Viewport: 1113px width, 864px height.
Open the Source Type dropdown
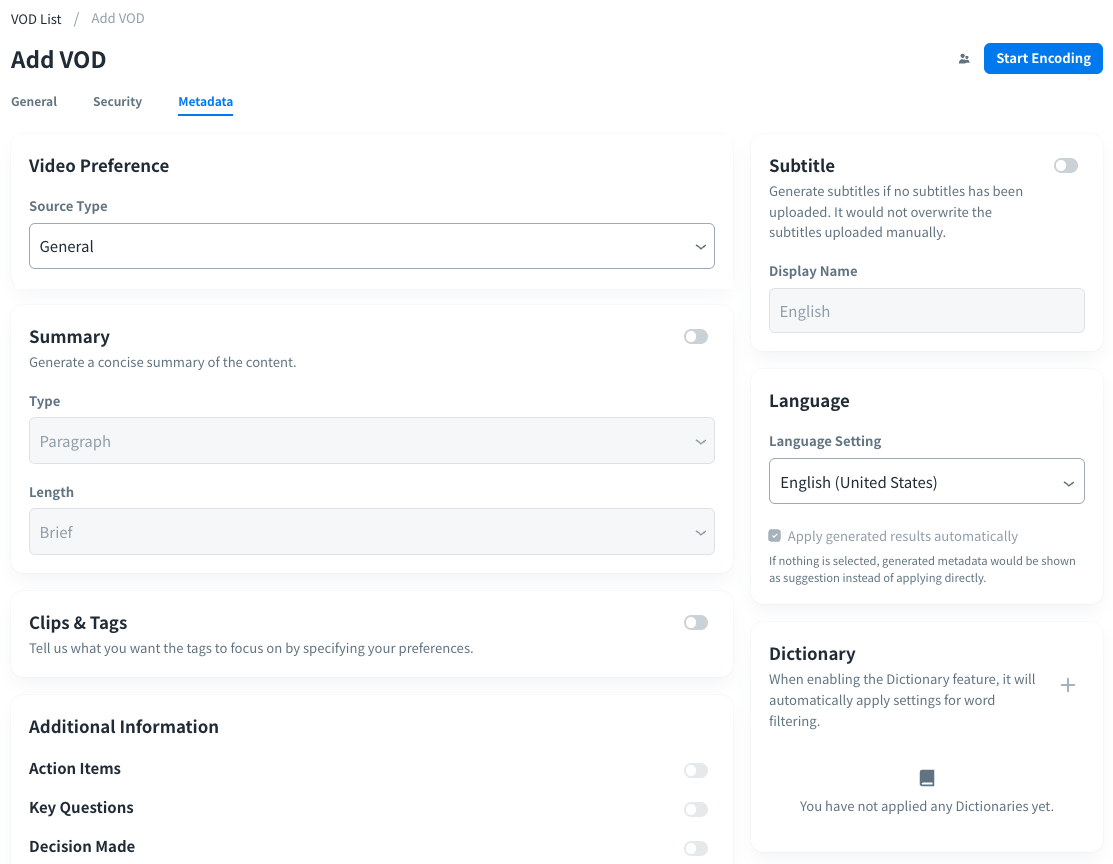click(x=371, y=246)
